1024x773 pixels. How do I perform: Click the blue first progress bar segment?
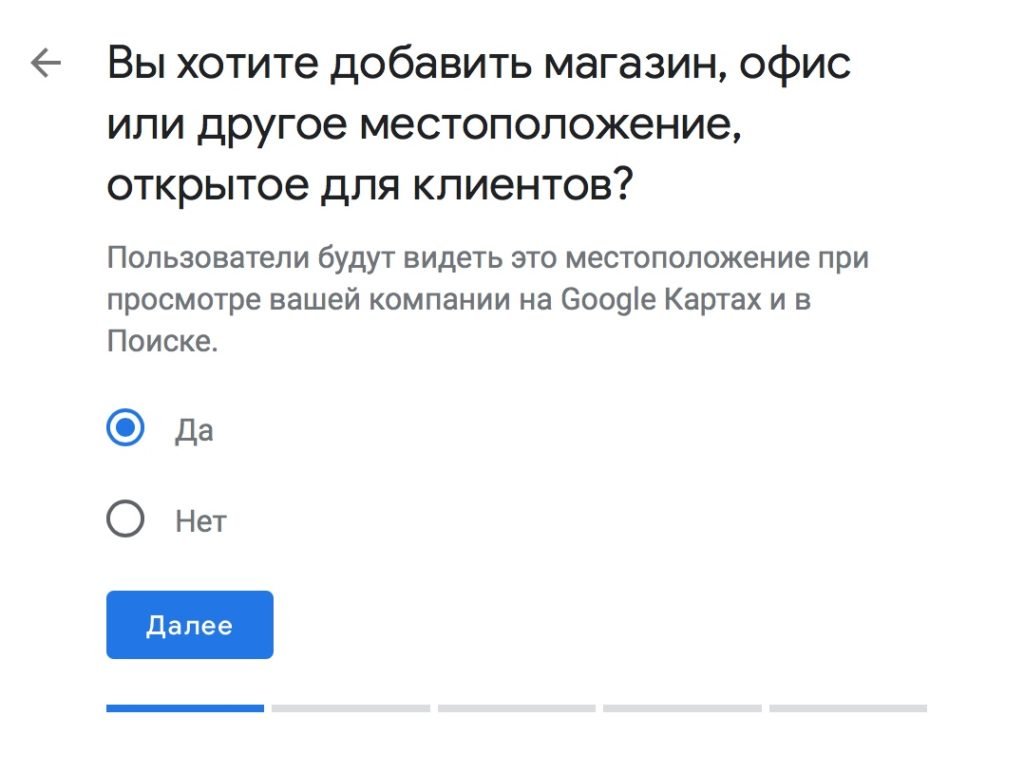click(185, 709)
